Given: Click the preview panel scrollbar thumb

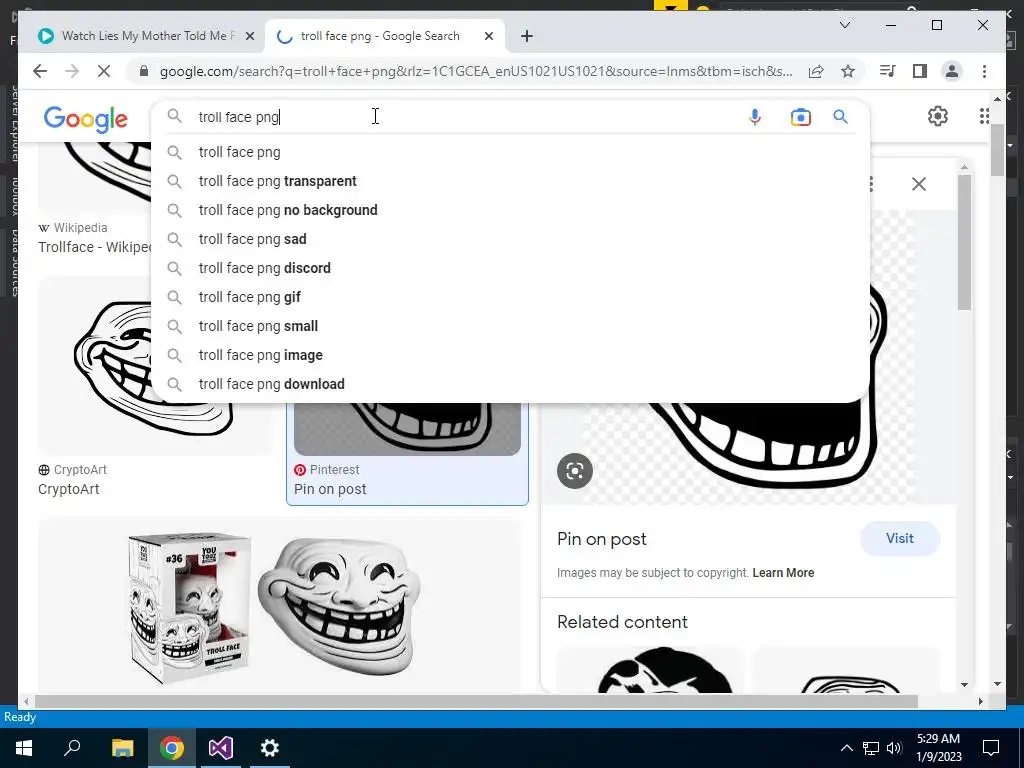Looking at the screenshot, I should point(964,242).
